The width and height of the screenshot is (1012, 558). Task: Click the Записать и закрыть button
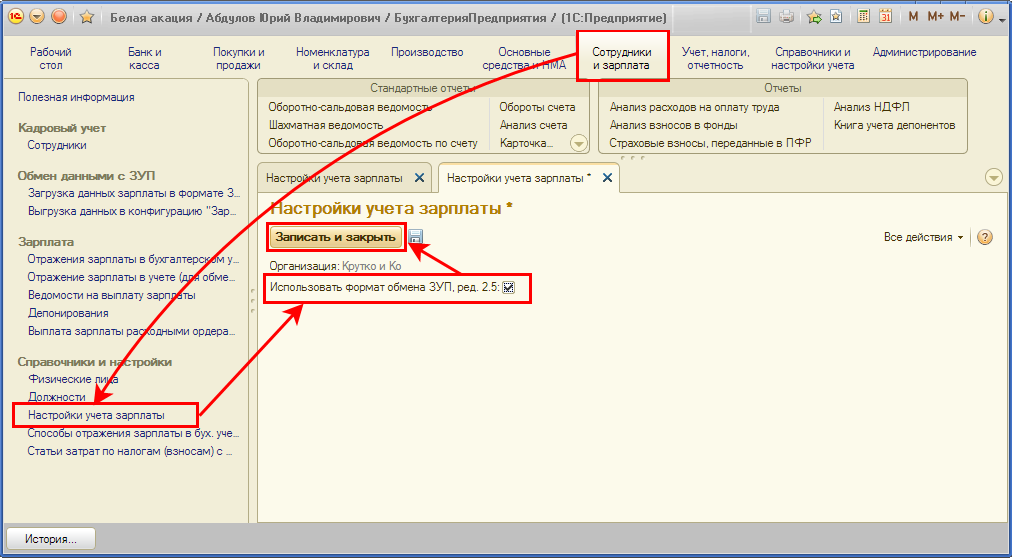336,237
